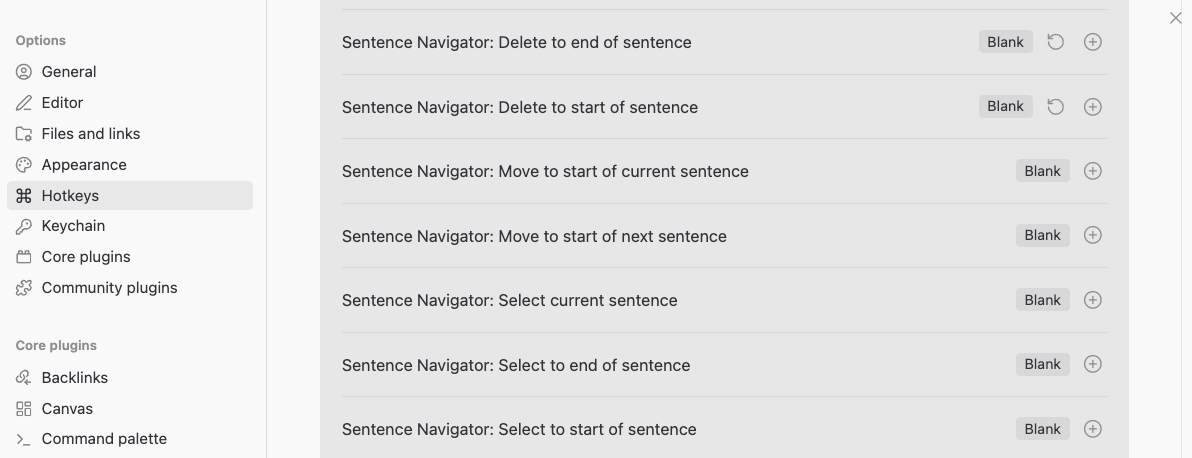1192x458 pixels.
Task: Open Backlinks plugin settings
Action: click(74, 378)
